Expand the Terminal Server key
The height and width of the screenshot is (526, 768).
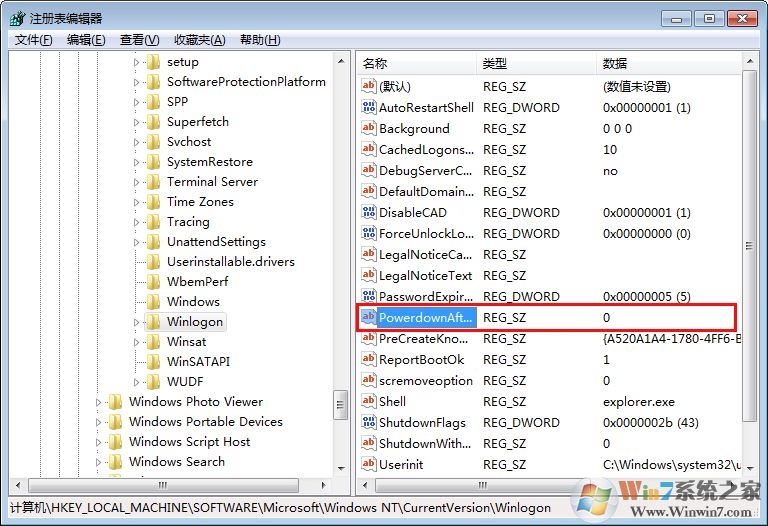pyautogui.click(x=137, y=182)
